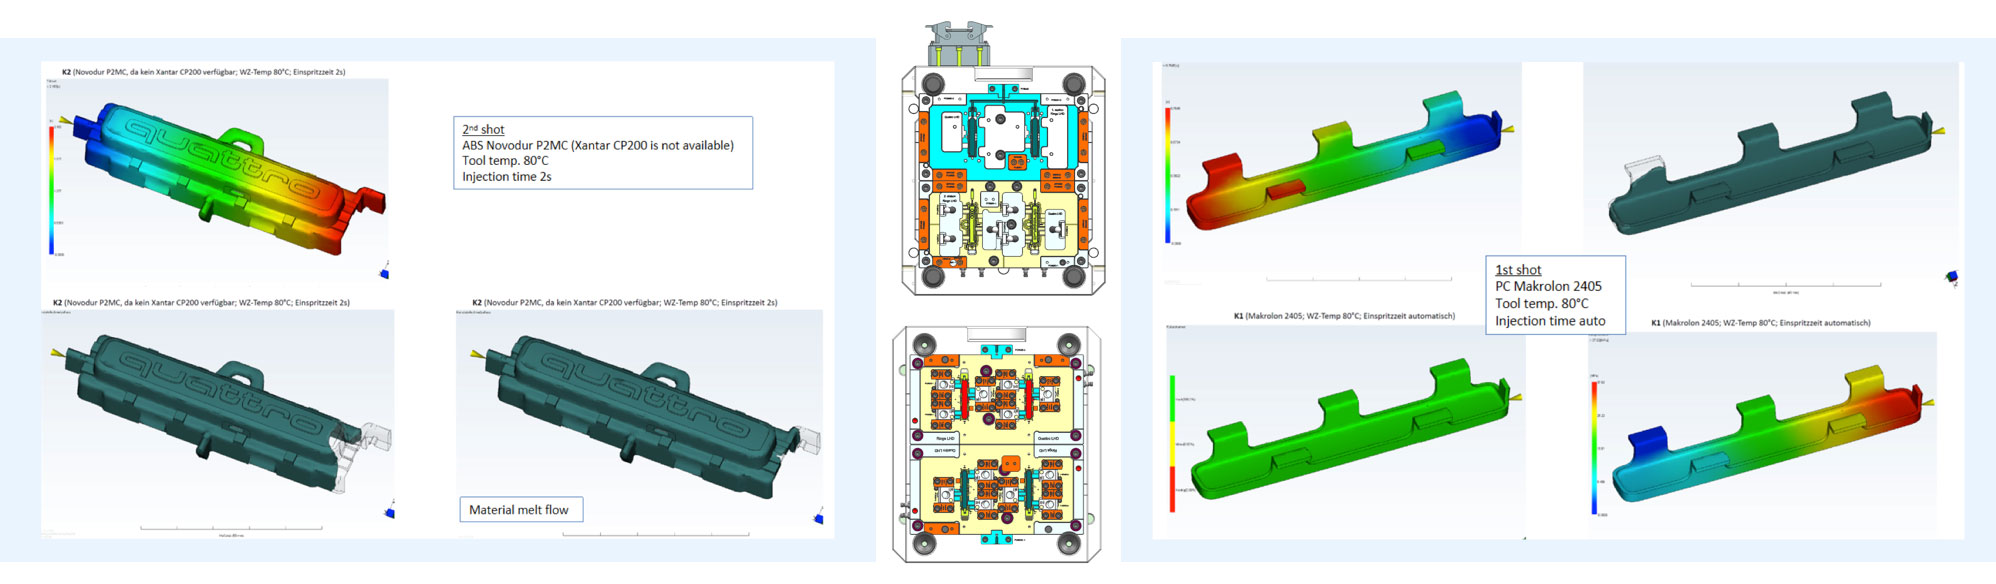Click the K2 Novodur title above the rainbow quattro view
Screen dimensions: 1996x584
(204, 72)
